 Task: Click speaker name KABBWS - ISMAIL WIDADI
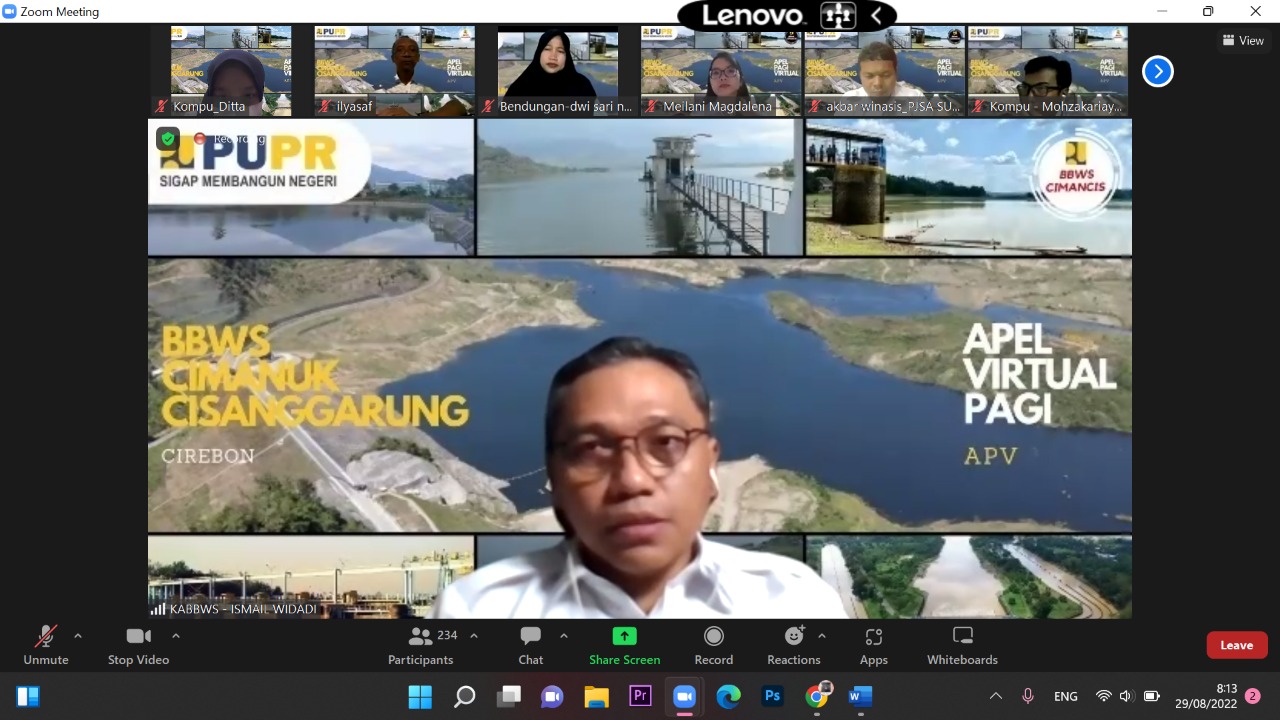tap(244, 608)
